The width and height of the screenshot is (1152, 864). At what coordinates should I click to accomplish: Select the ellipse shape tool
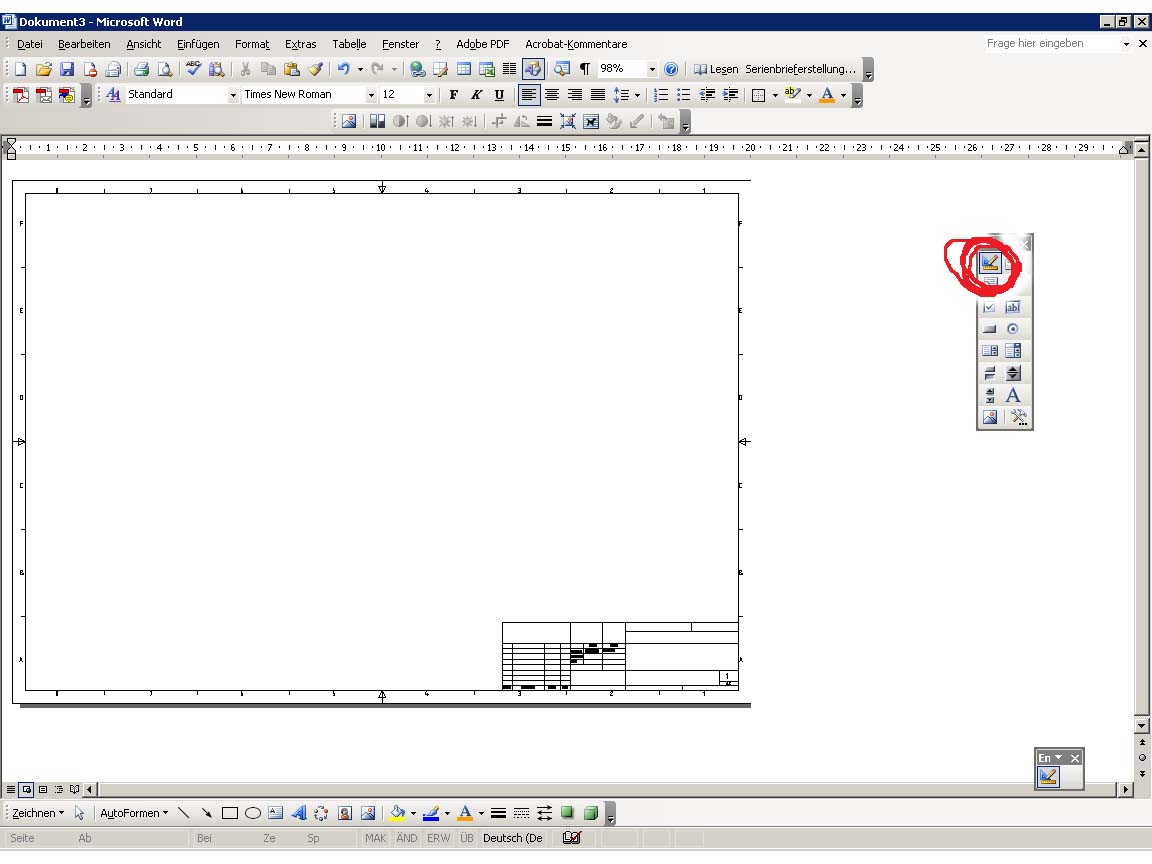pos(253,813)
